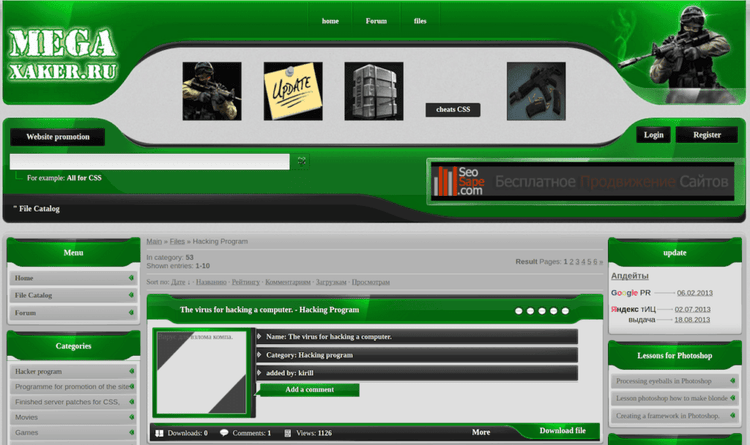750x445 pixels.
Task: Click the Add a comment button
Action: (x=309, y=390)
